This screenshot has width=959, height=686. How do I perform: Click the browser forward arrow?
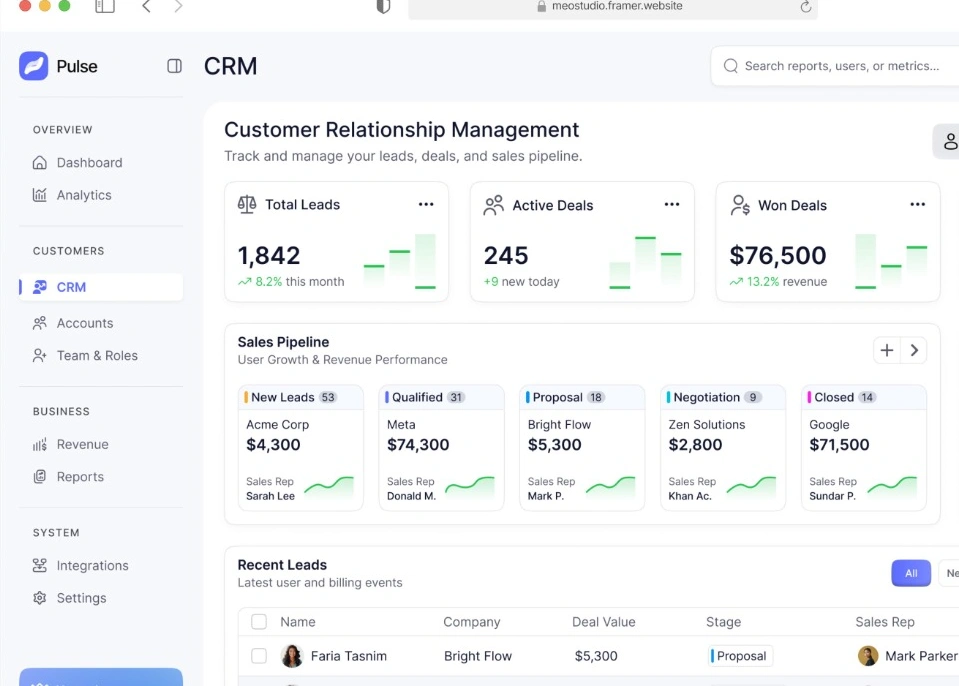click(x=178, y=6)
